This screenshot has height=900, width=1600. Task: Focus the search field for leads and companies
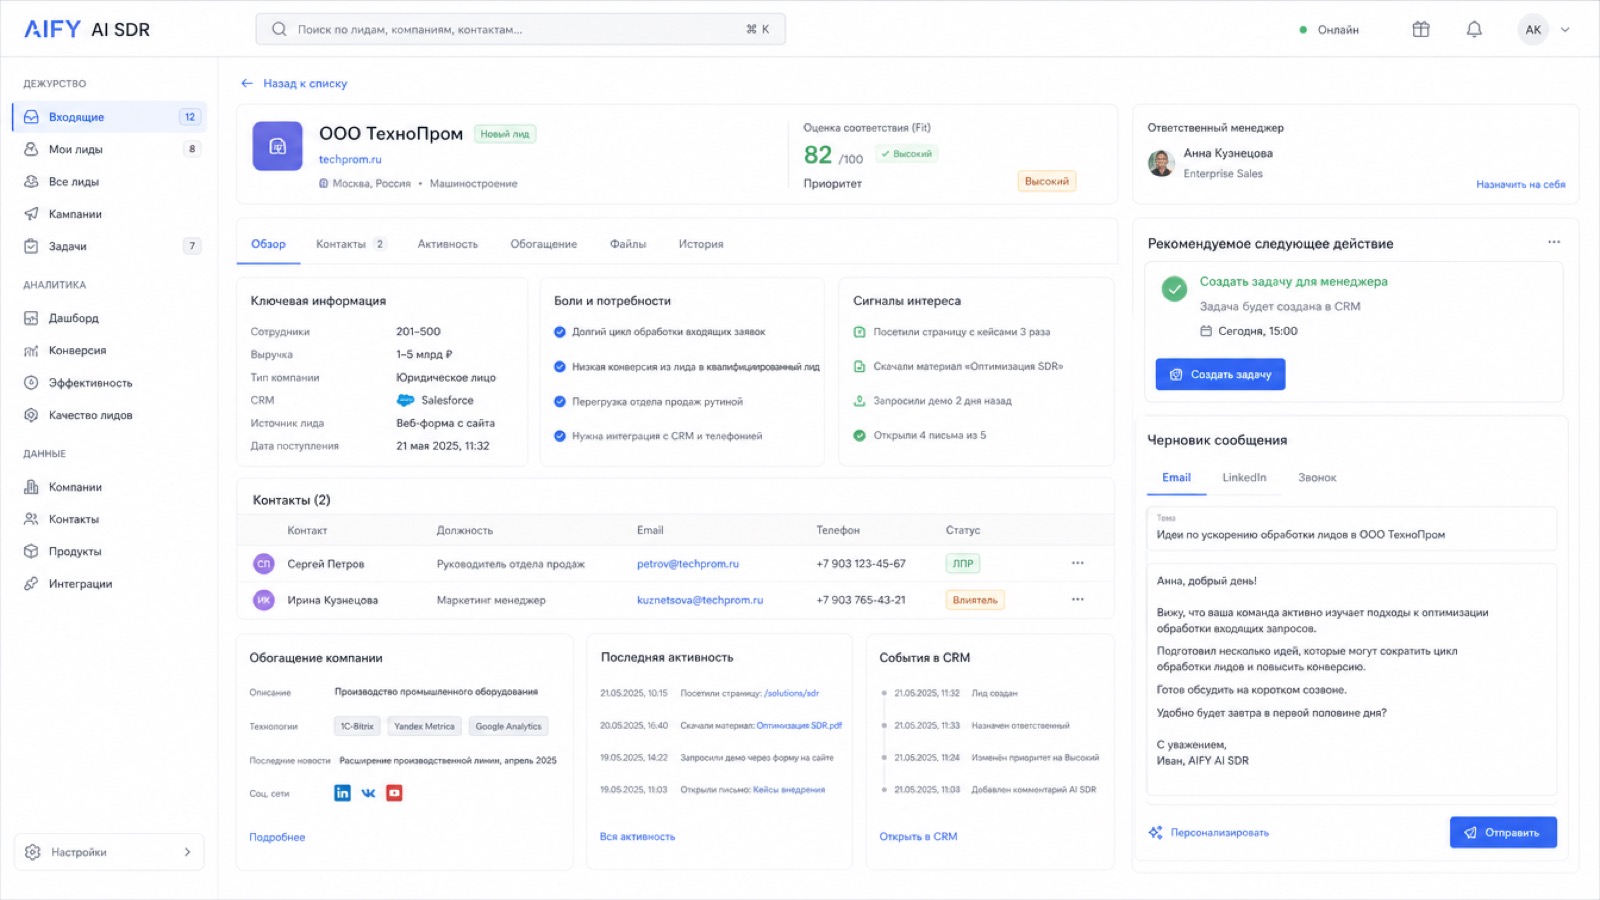click(520, 29)
